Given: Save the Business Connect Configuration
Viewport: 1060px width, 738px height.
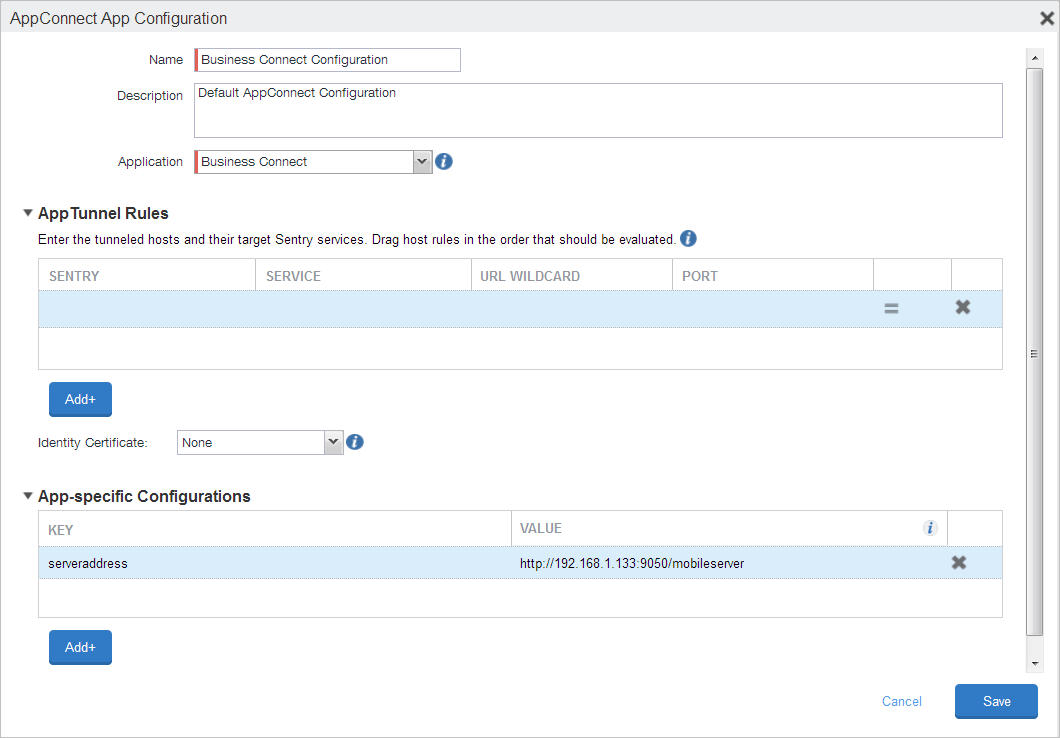Looking at the screenshot, I should 996,701.
